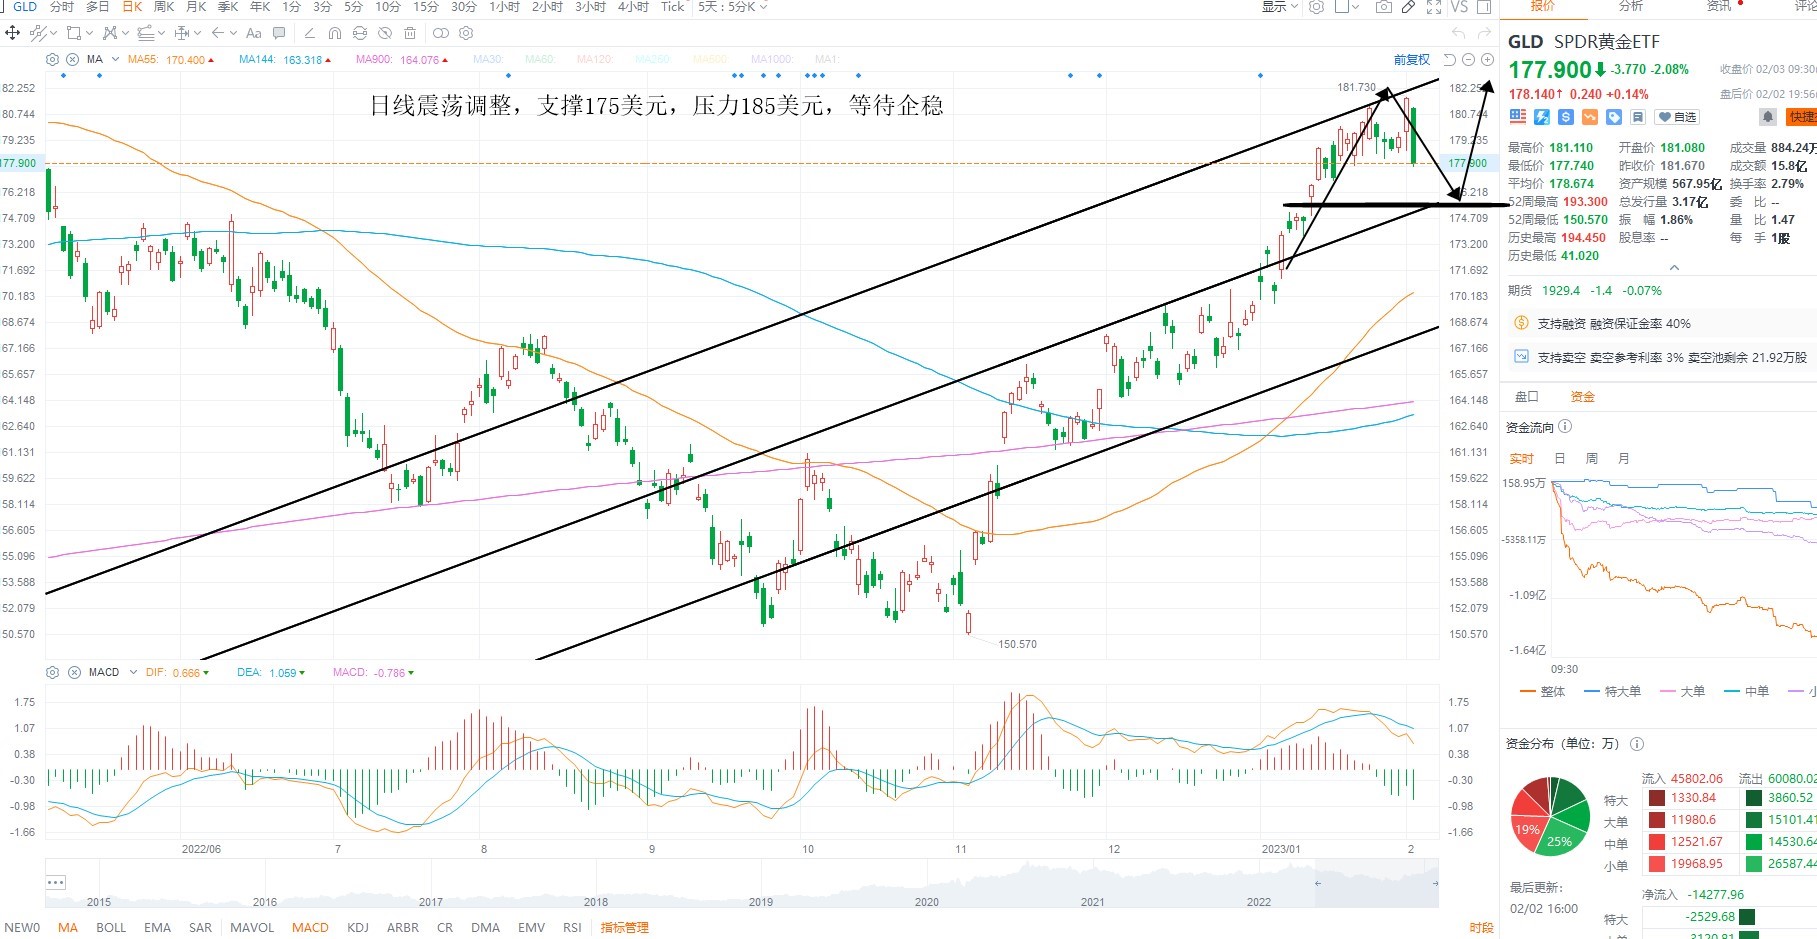Toggle the MA144 line visibility
Image resolution: width=1817 pixels, height=939 pixels.
pos(285,60)
